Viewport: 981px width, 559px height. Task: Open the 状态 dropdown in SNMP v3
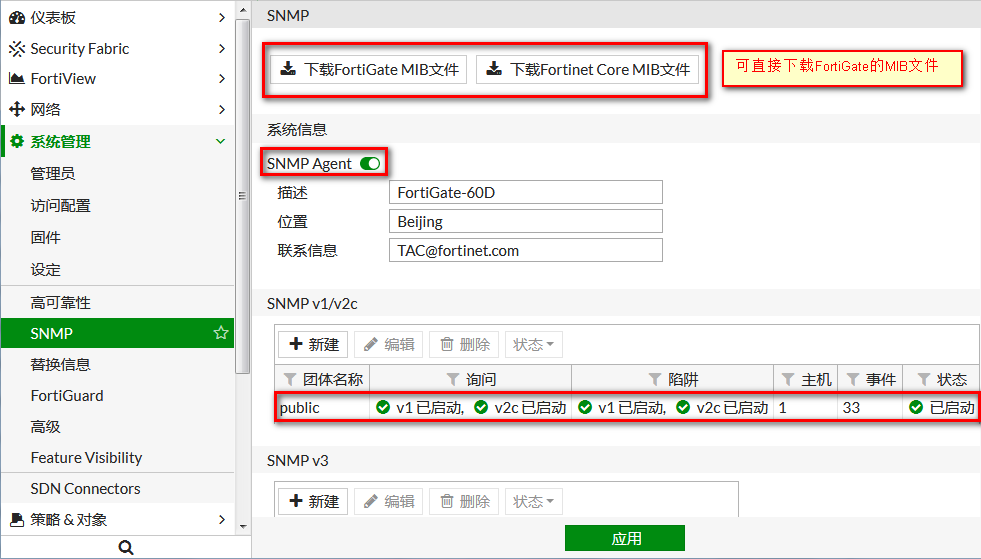pos(534,501)
